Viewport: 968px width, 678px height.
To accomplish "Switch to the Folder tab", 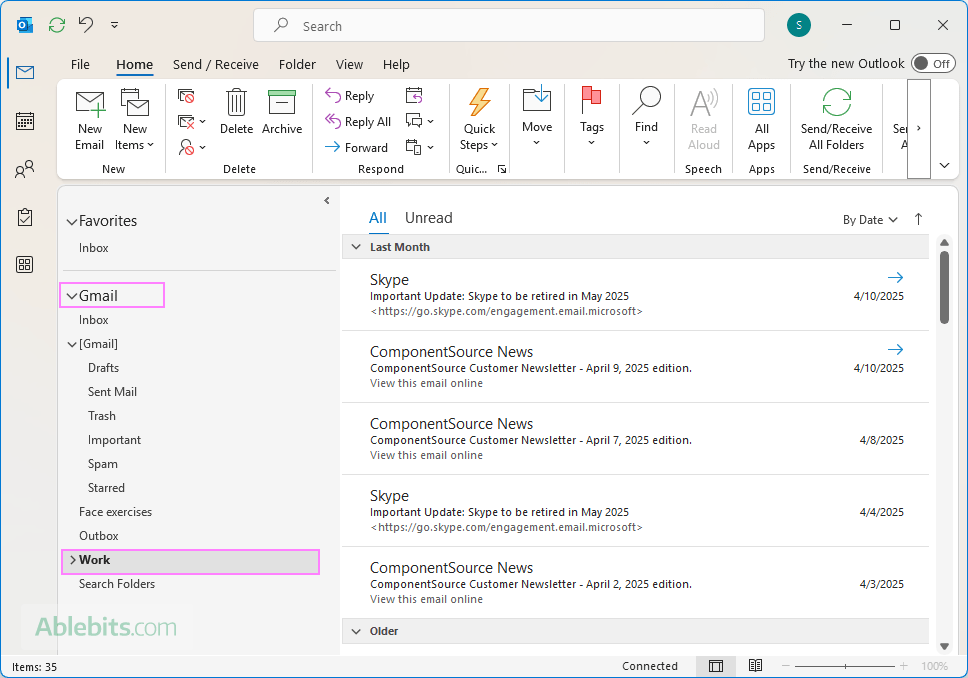I will click(297, 65).
